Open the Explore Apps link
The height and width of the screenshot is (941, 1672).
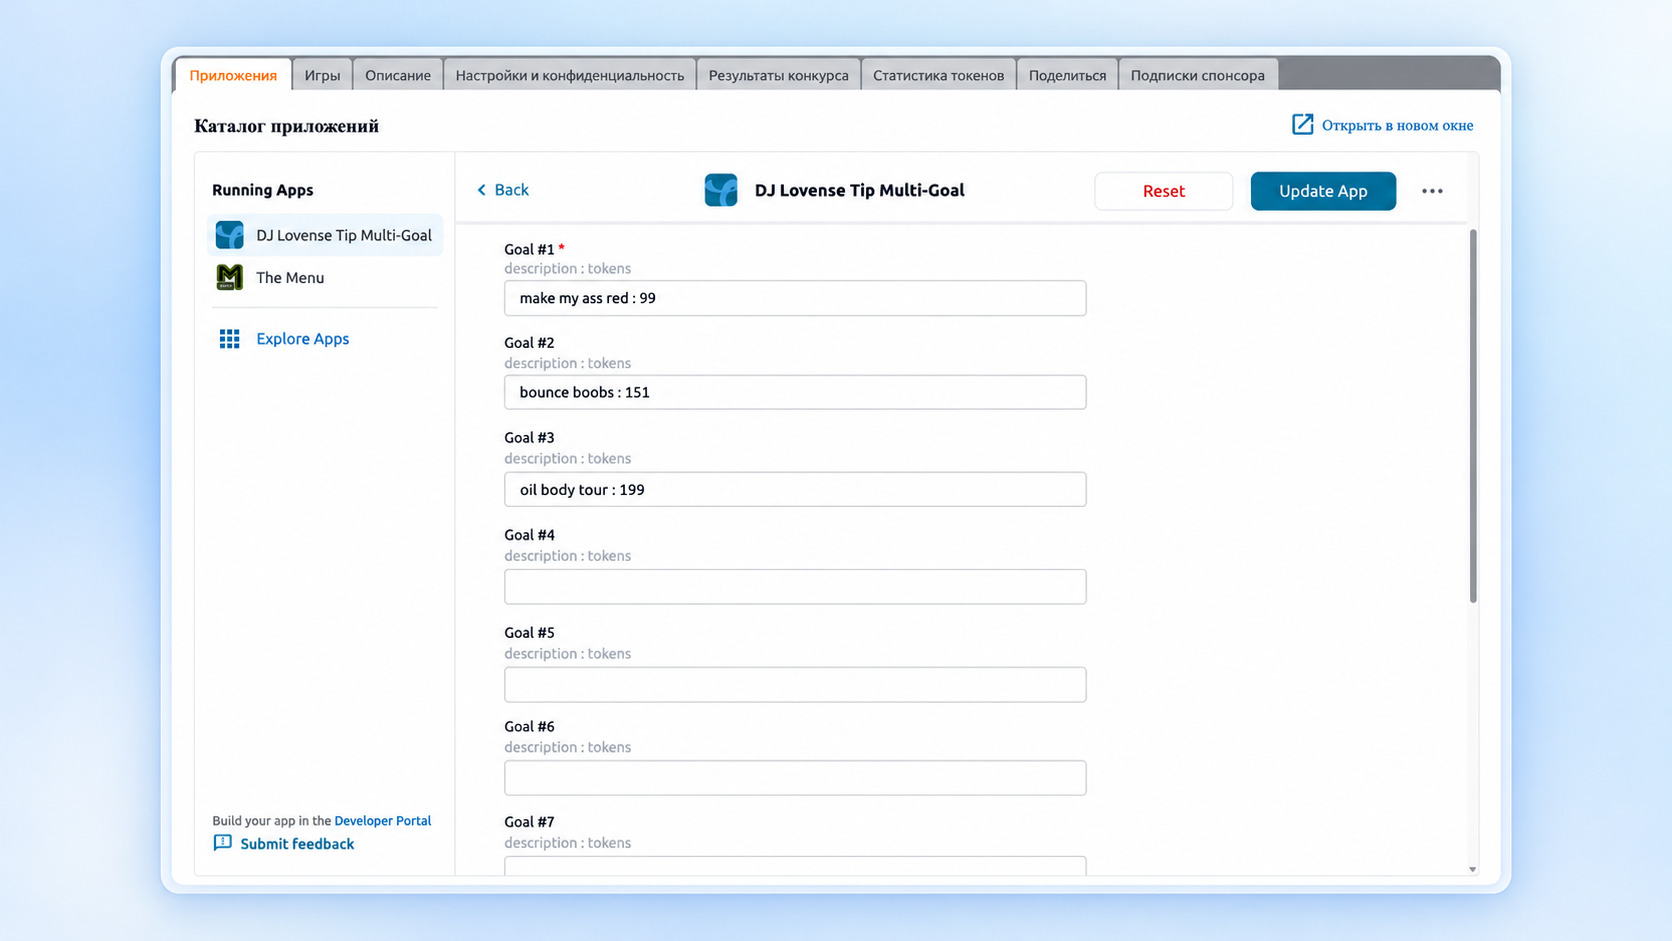coord(302,339)
